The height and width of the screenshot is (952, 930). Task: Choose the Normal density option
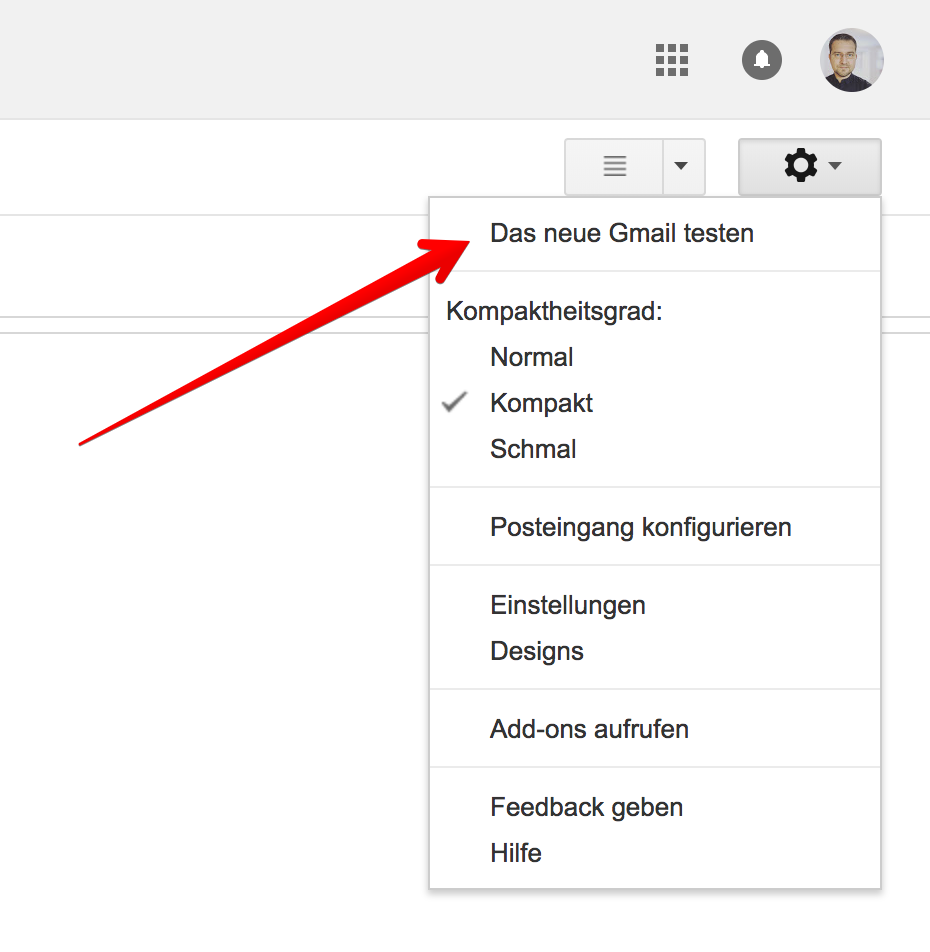[531, 357]
